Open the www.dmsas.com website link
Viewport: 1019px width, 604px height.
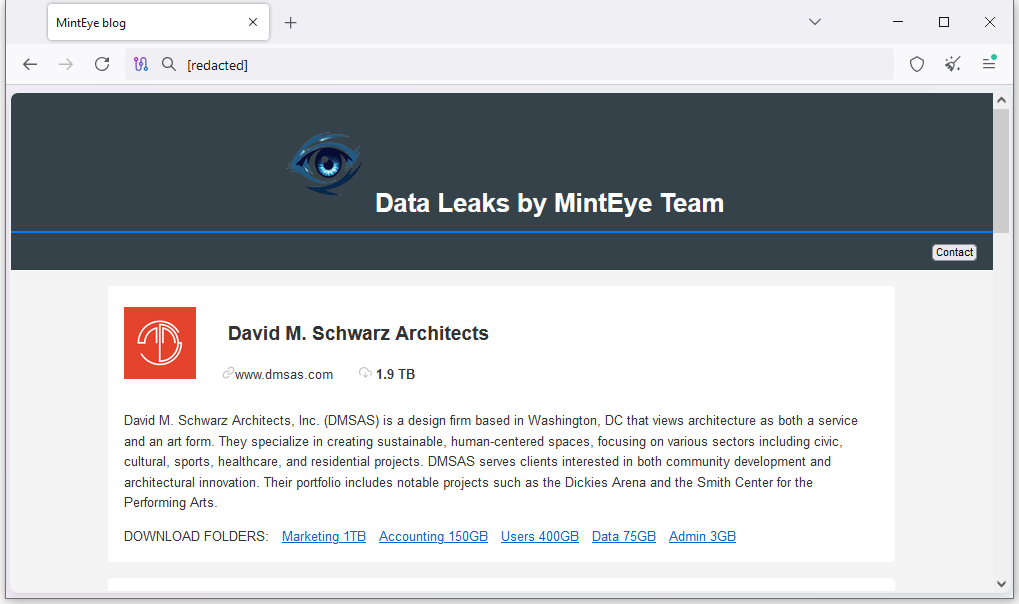click(x=284, y=374)
